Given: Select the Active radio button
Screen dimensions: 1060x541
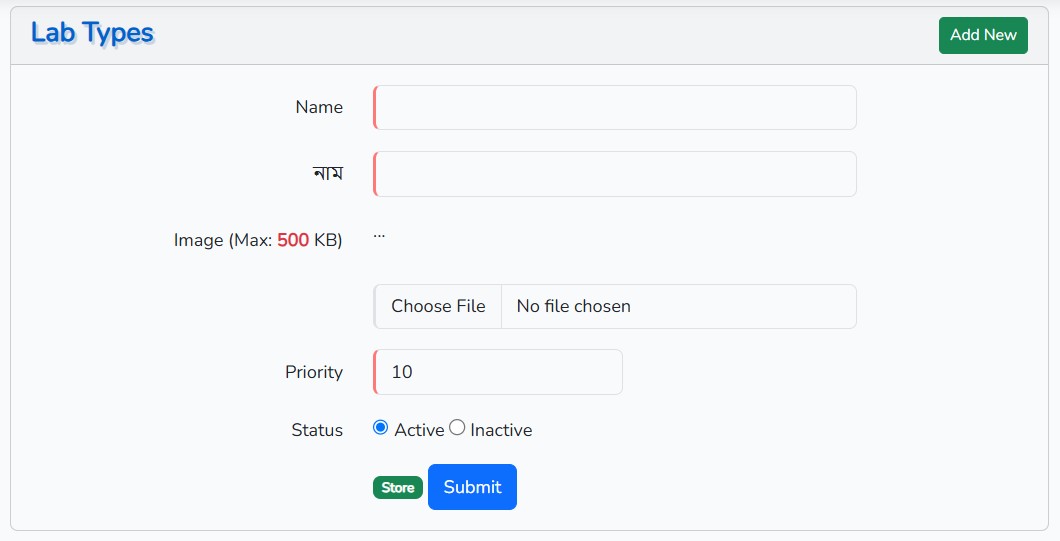Looking at the screenshot, I should (x=381, y=428).
